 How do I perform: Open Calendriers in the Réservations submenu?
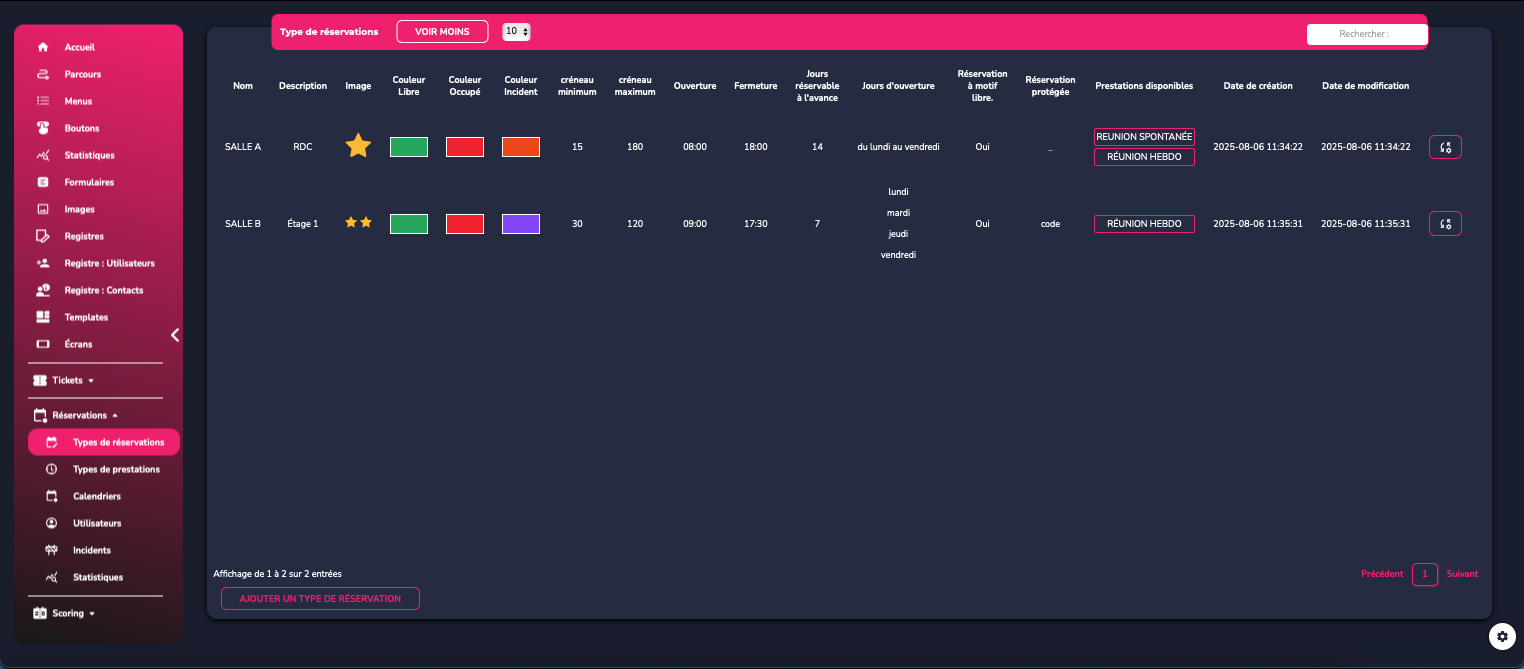pyautogui.click(x=96, y=496)
